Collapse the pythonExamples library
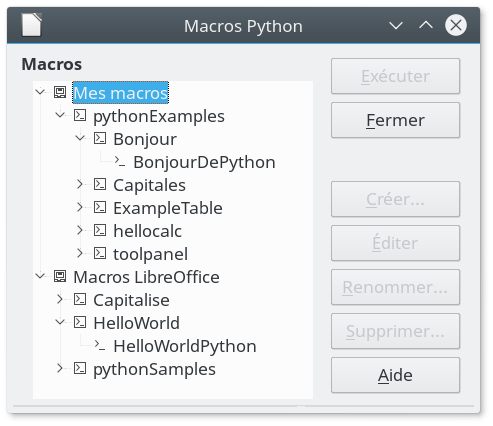Viewport: 493px width, 426px height. 60,115
